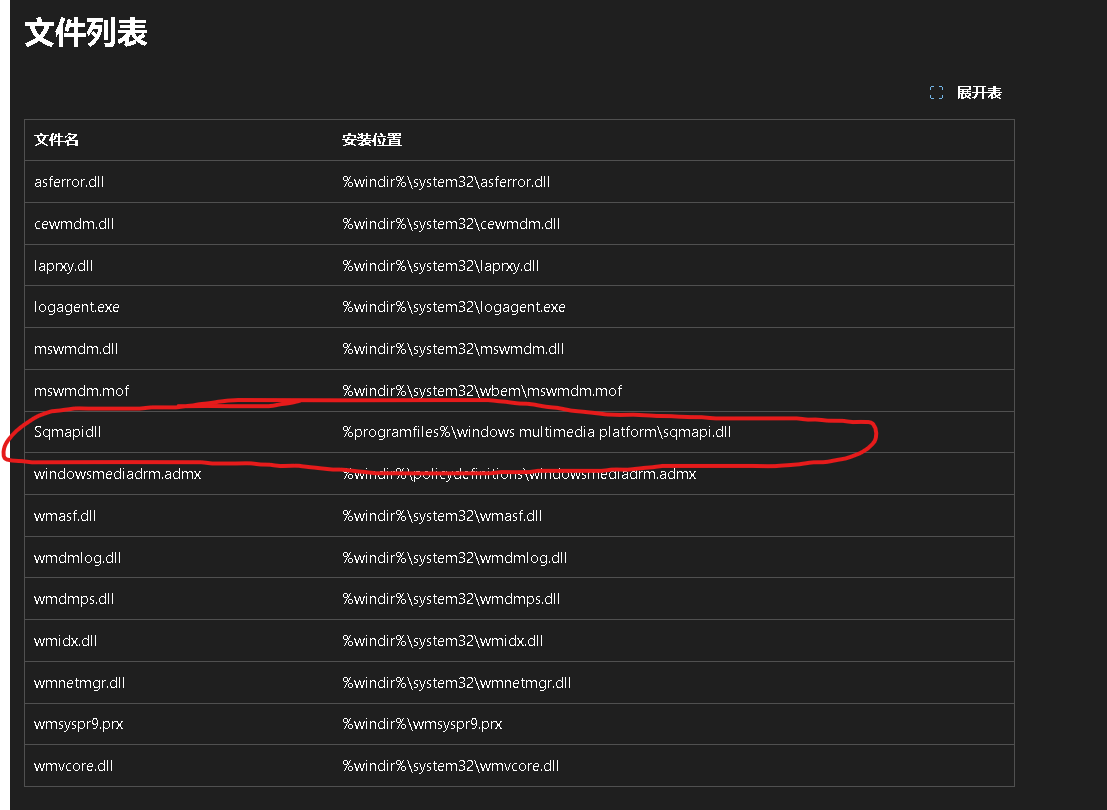Click the wmdmps.dll file name

(x=74, y=599)
